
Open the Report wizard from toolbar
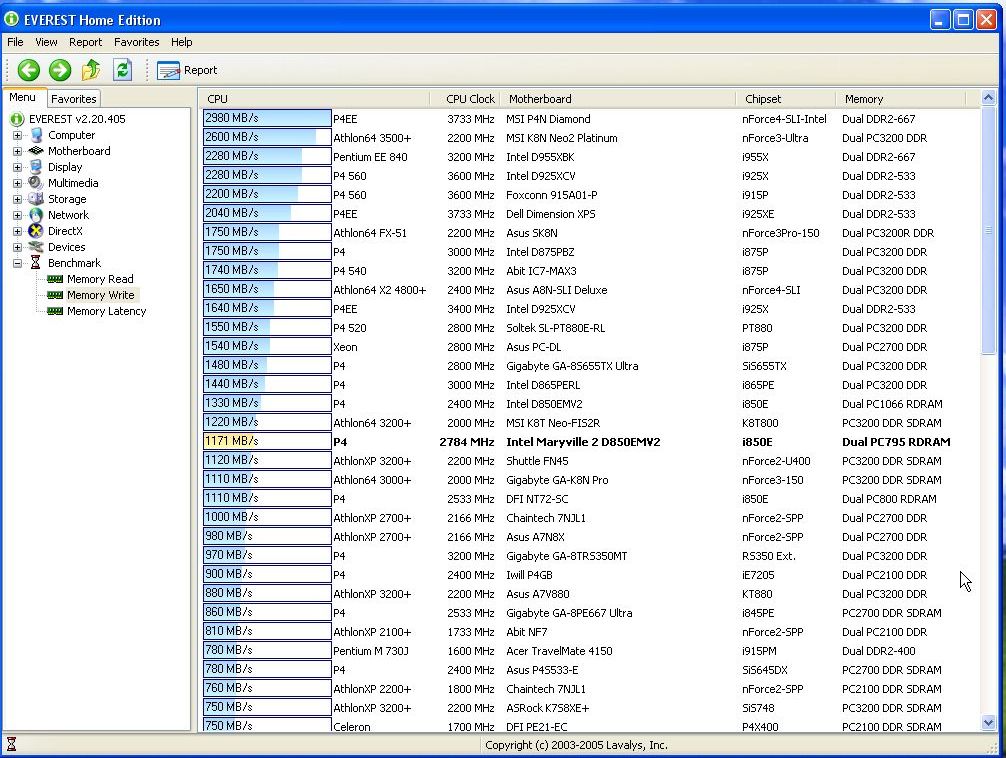tap(187, 70)
